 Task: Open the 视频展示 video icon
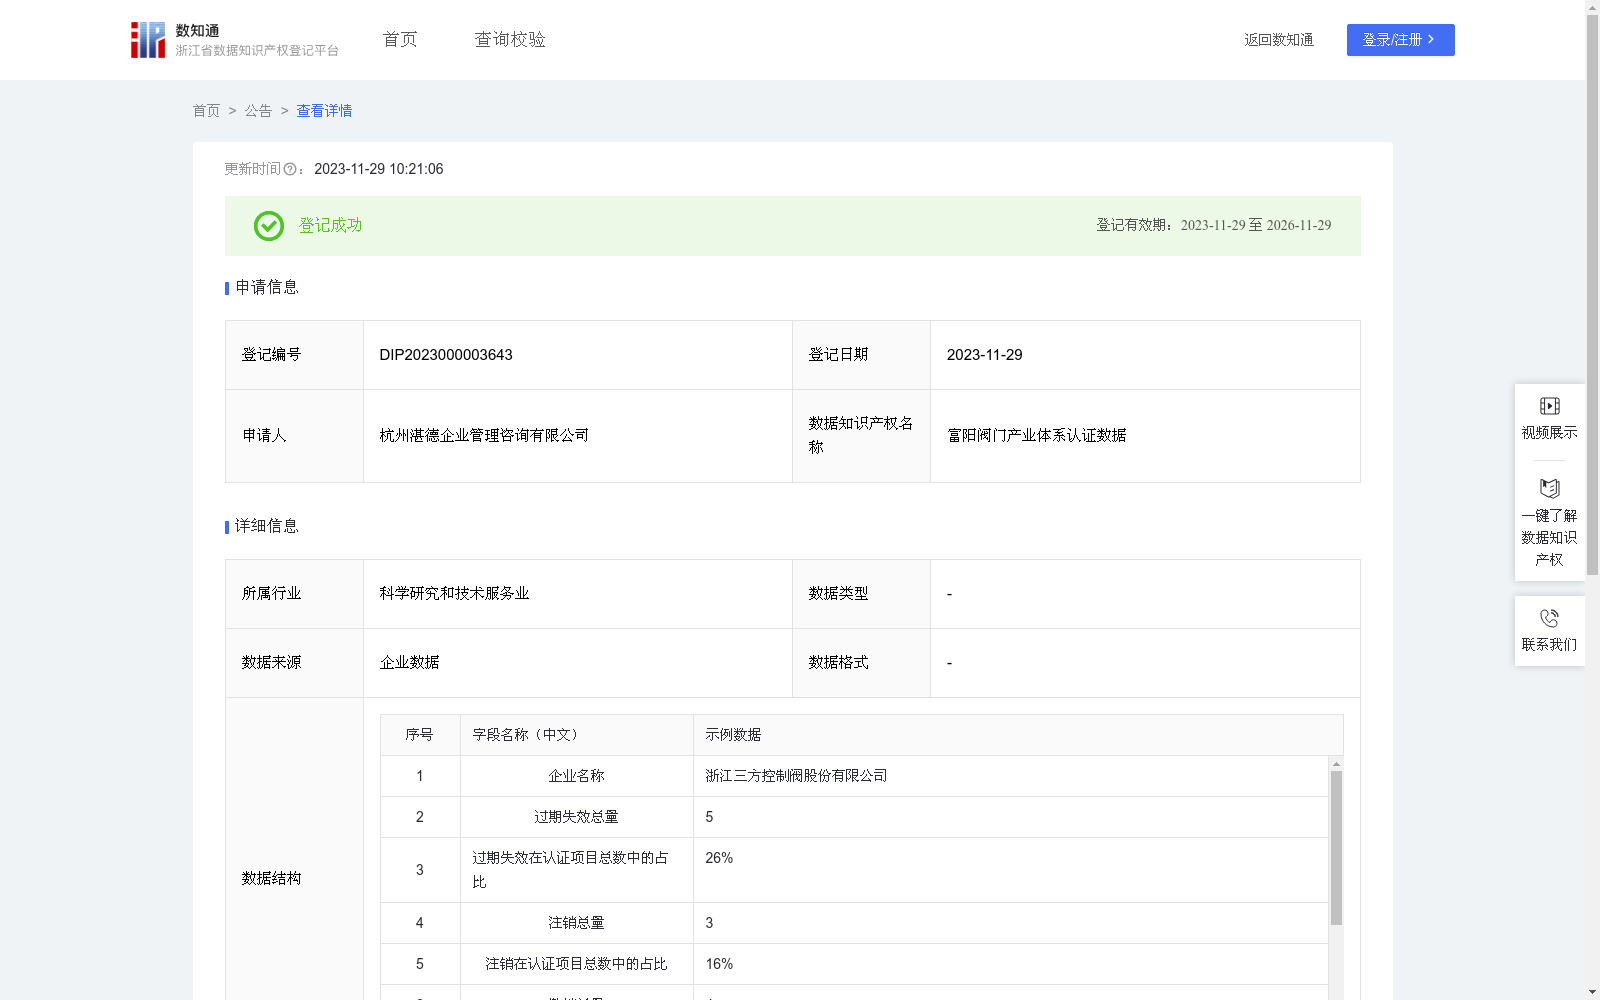[x=1549, y=406]
